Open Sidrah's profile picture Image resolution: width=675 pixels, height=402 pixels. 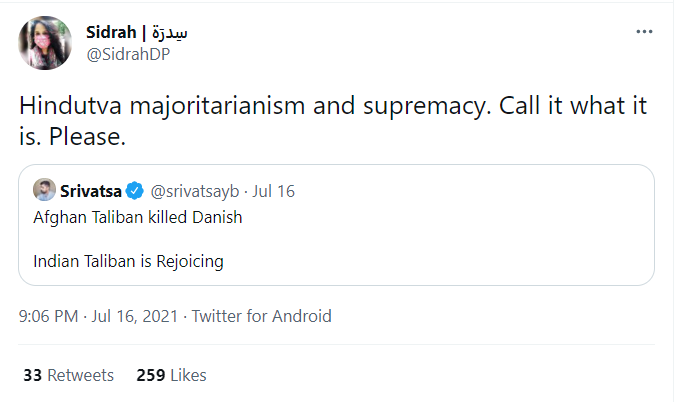coord(44,41)
